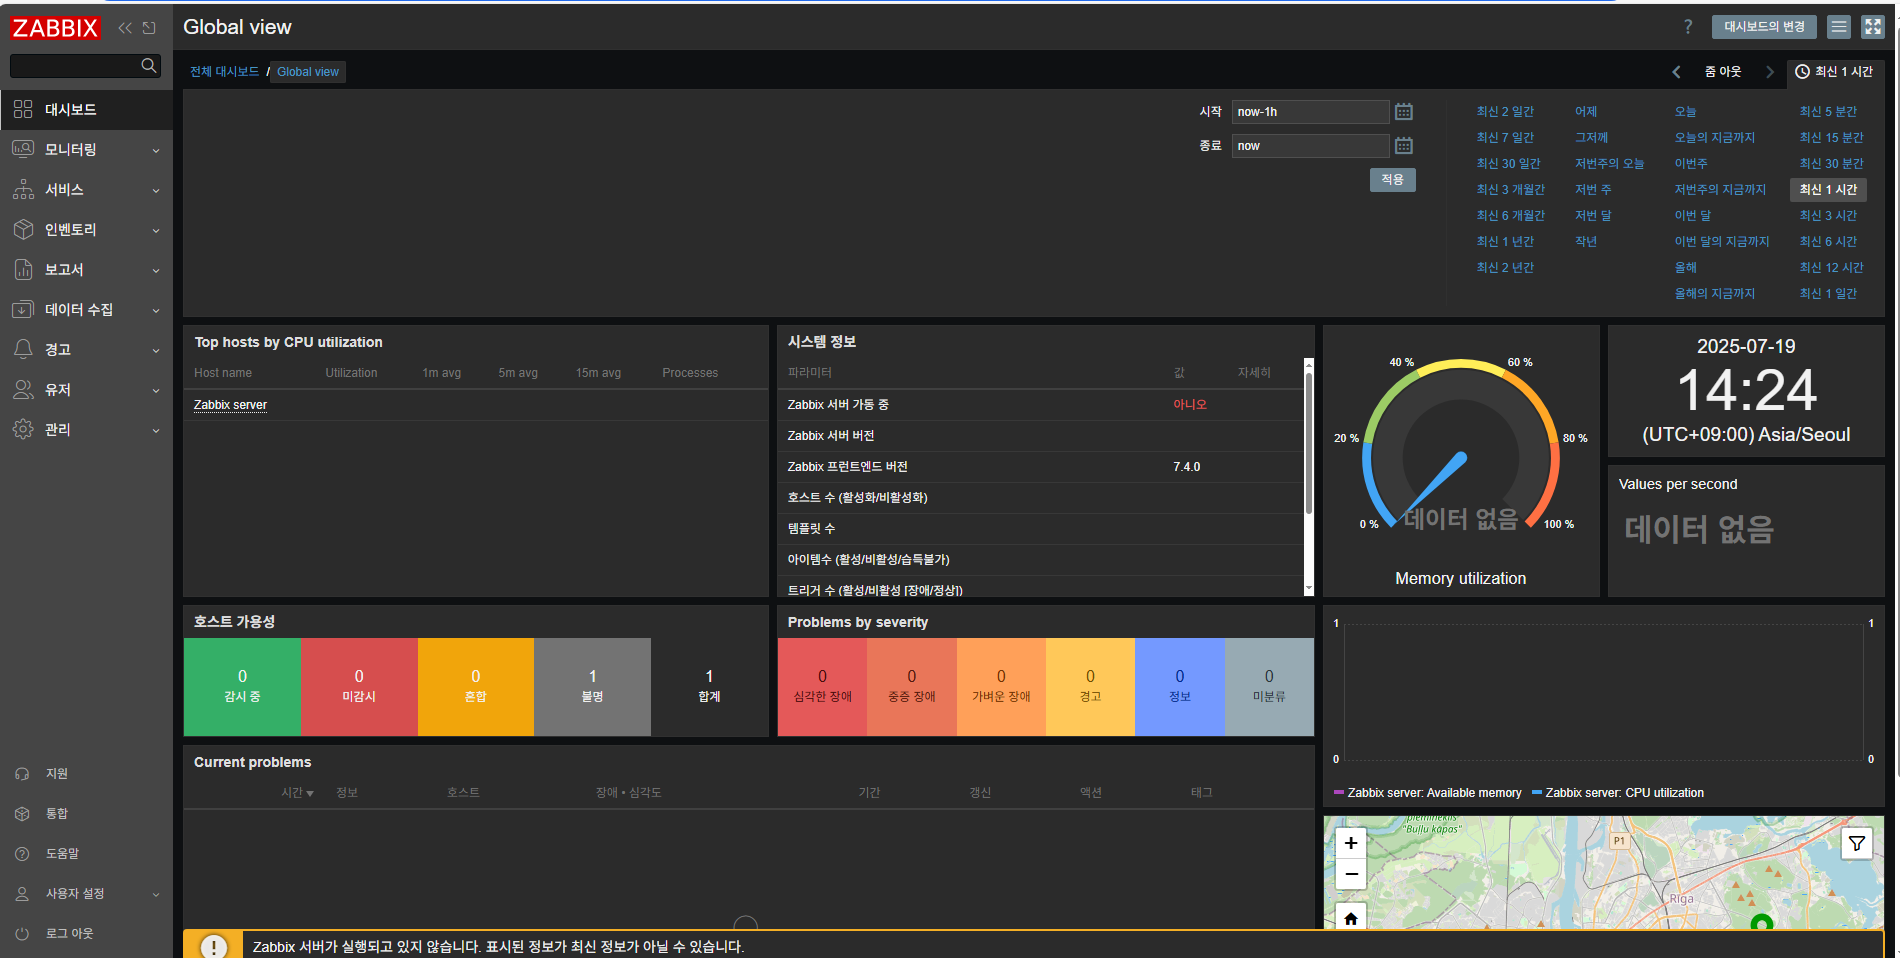The image size is (1900, 958).
Task: Click the 로그 아웃 power icon
Action: 22,934
